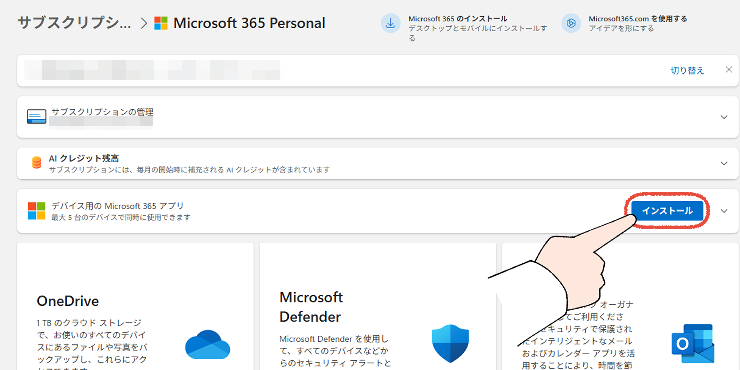Click the Microsoft 365 のインストール download icon
The image size is (740, 370).
(x=391, y=23)
